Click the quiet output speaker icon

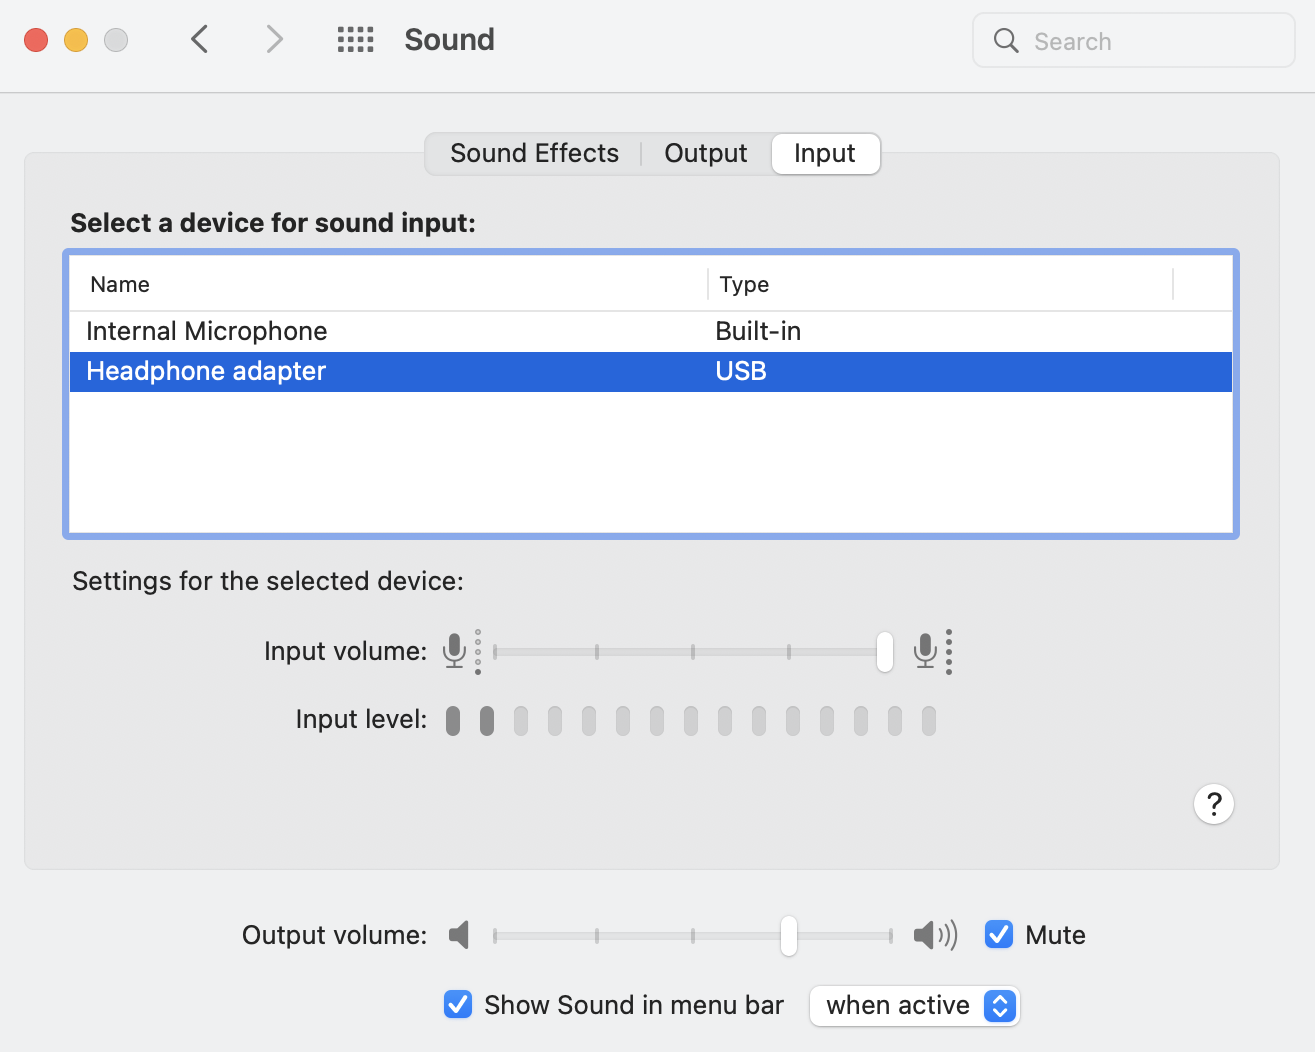tap(459, 935)
